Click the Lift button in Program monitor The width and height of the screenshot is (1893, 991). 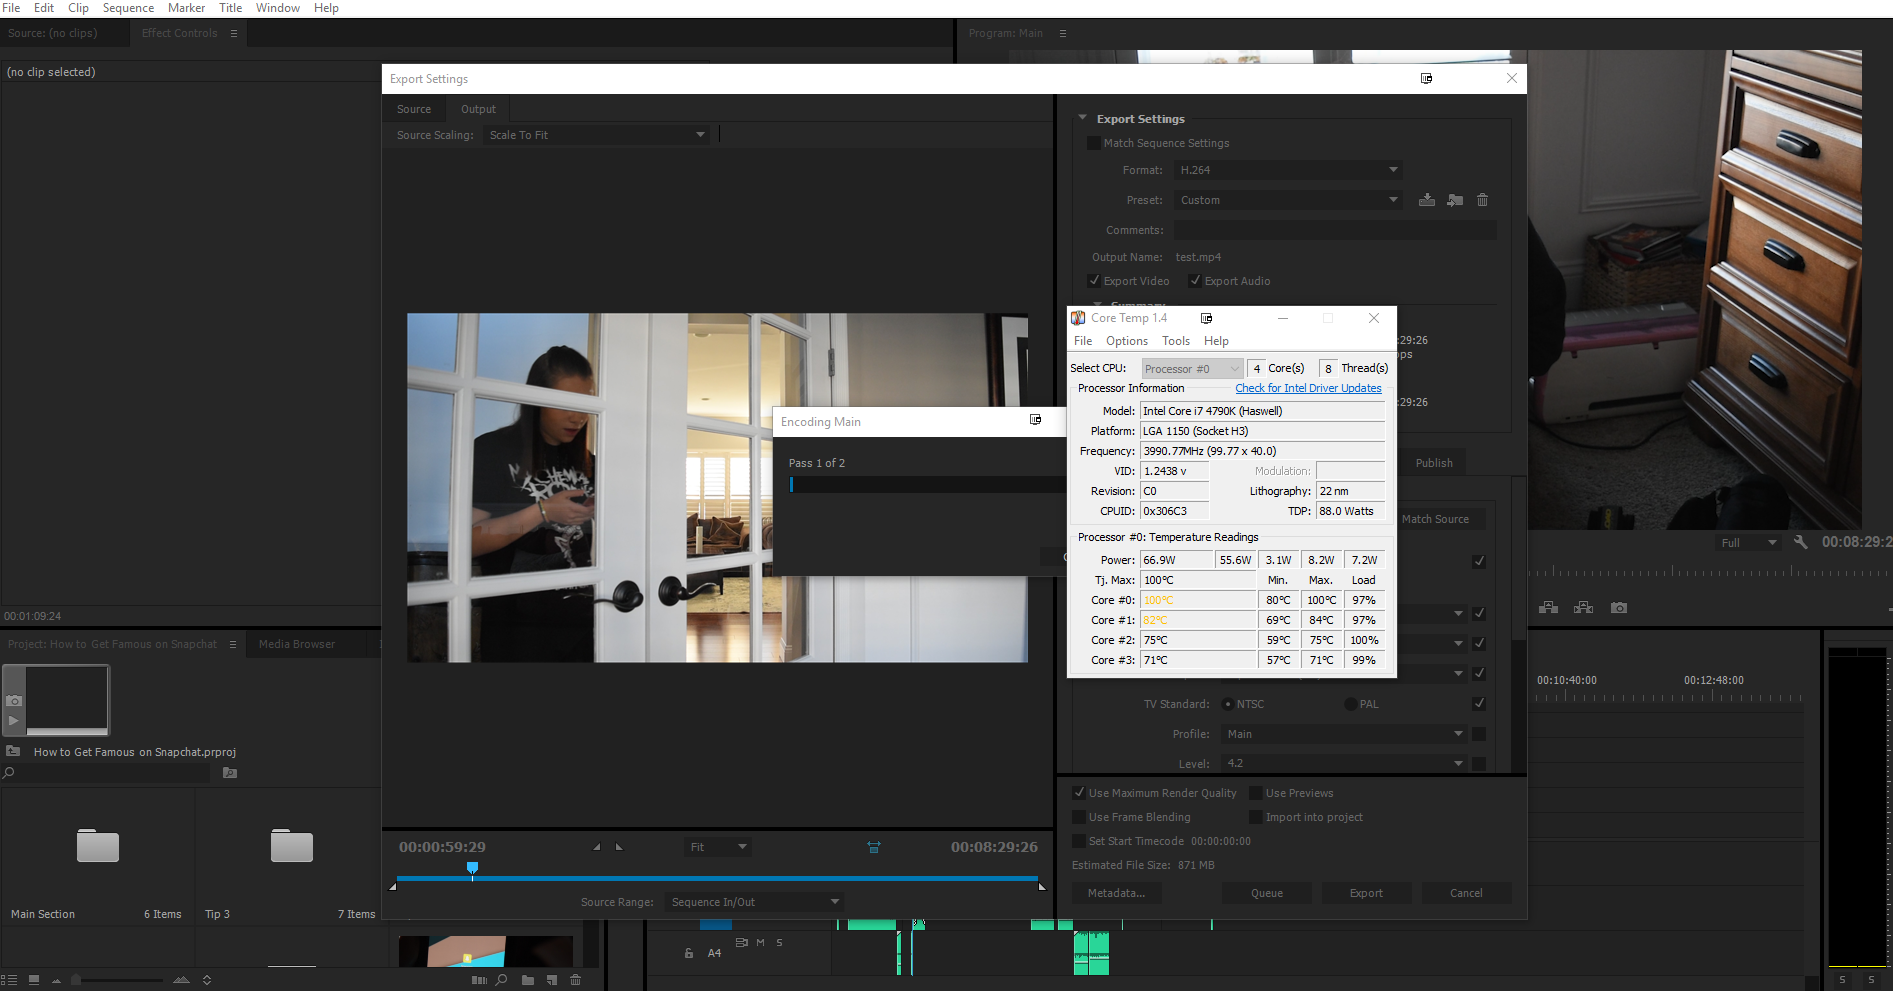click(1549, 607)
